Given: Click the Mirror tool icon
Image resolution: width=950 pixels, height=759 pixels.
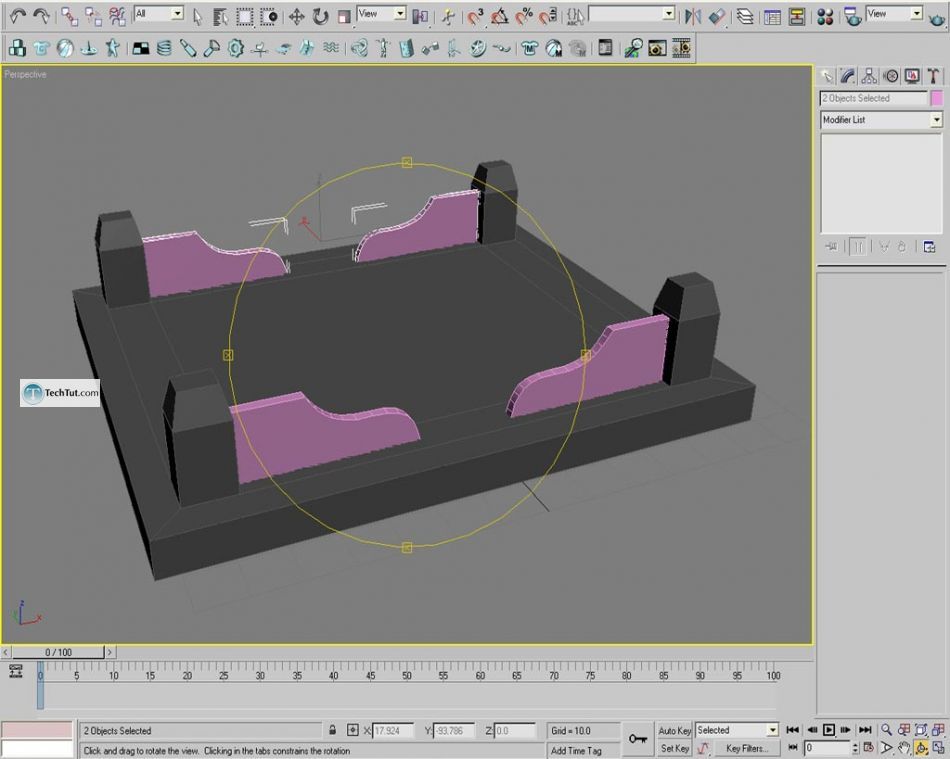Looking at the screenshot, I should point(693,16).
